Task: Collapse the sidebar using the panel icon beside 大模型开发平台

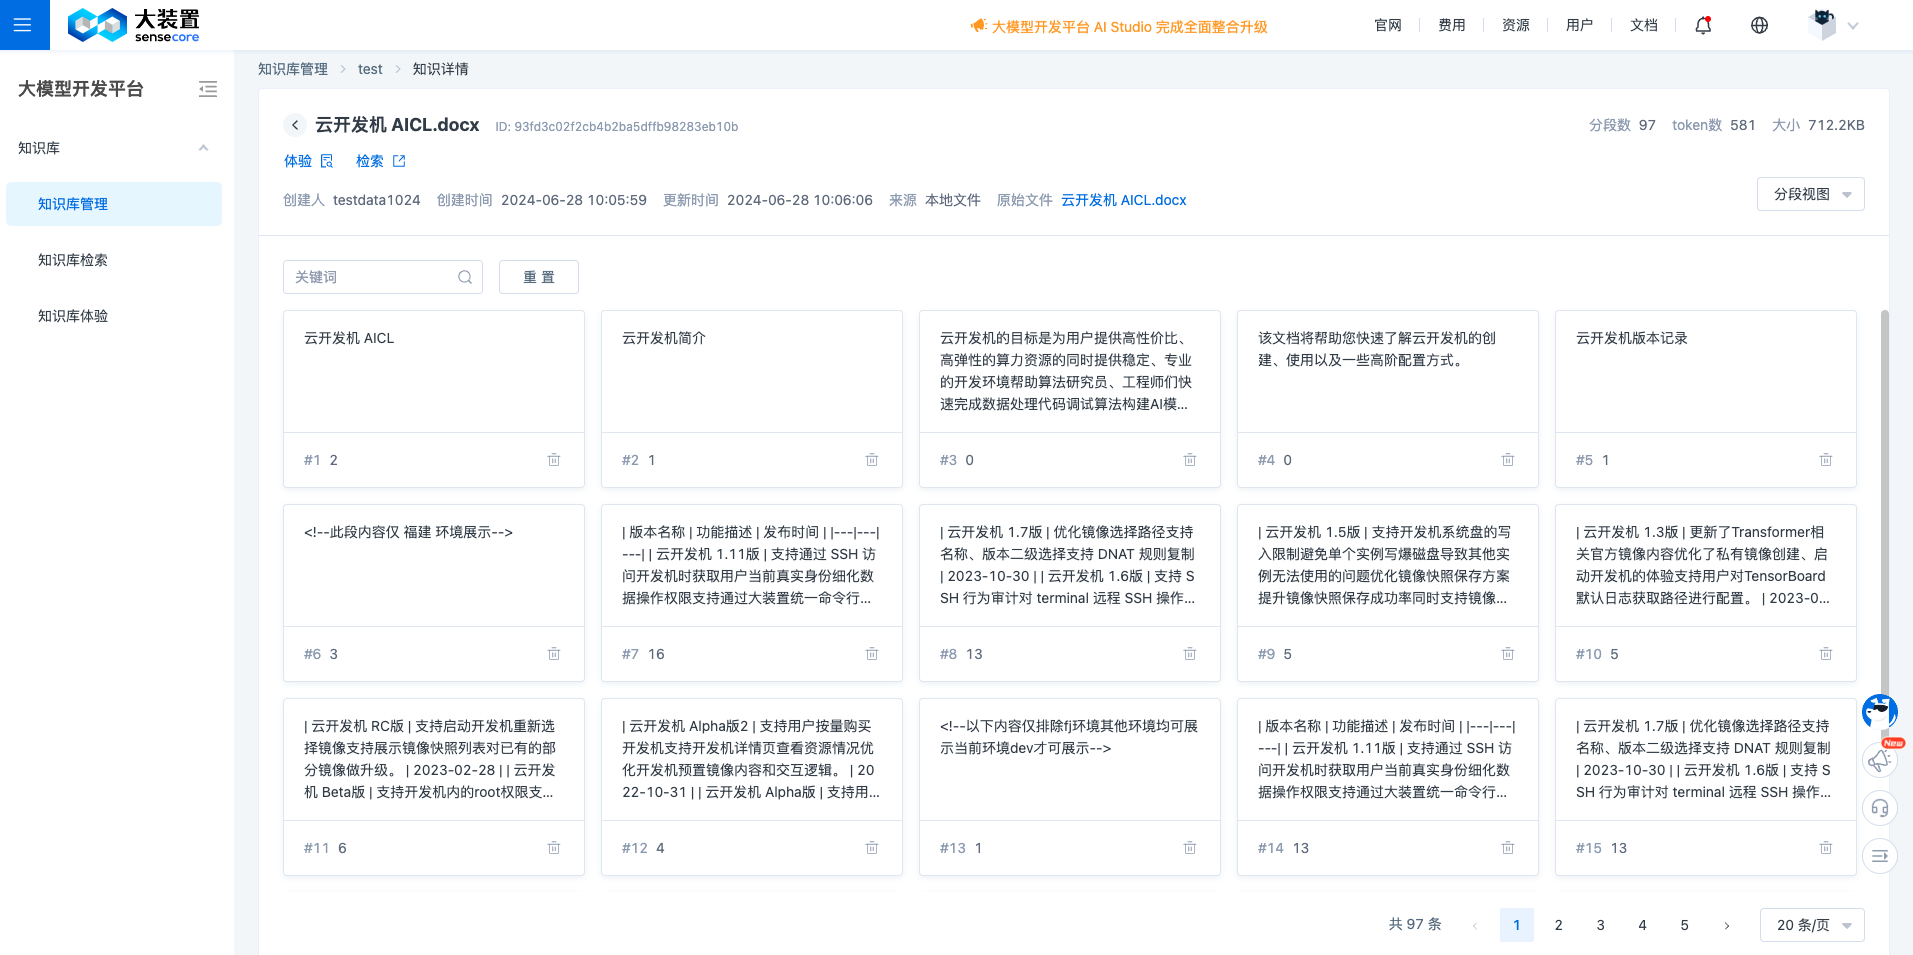Action: (x=208, y=89)
